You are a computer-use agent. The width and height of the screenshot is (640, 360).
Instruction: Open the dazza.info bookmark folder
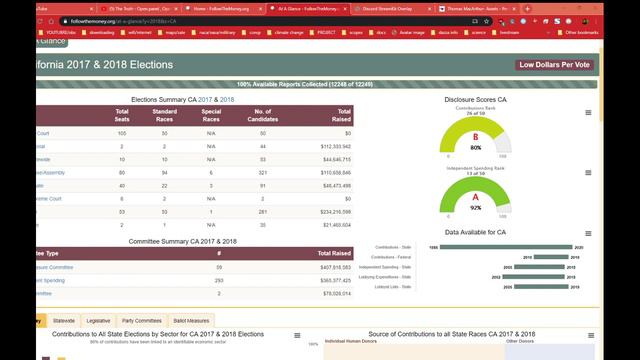[x=444, y=32]
